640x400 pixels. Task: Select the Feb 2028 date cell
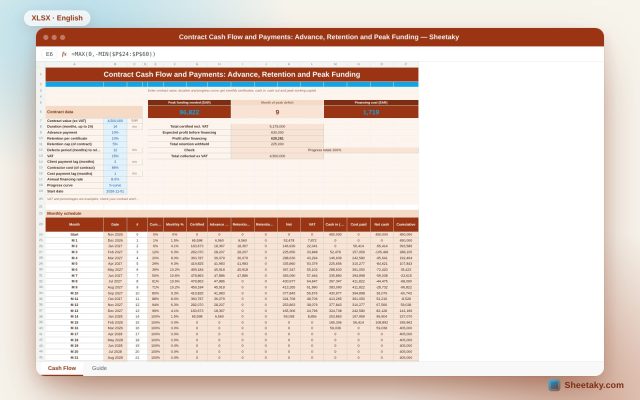point(115,322)
